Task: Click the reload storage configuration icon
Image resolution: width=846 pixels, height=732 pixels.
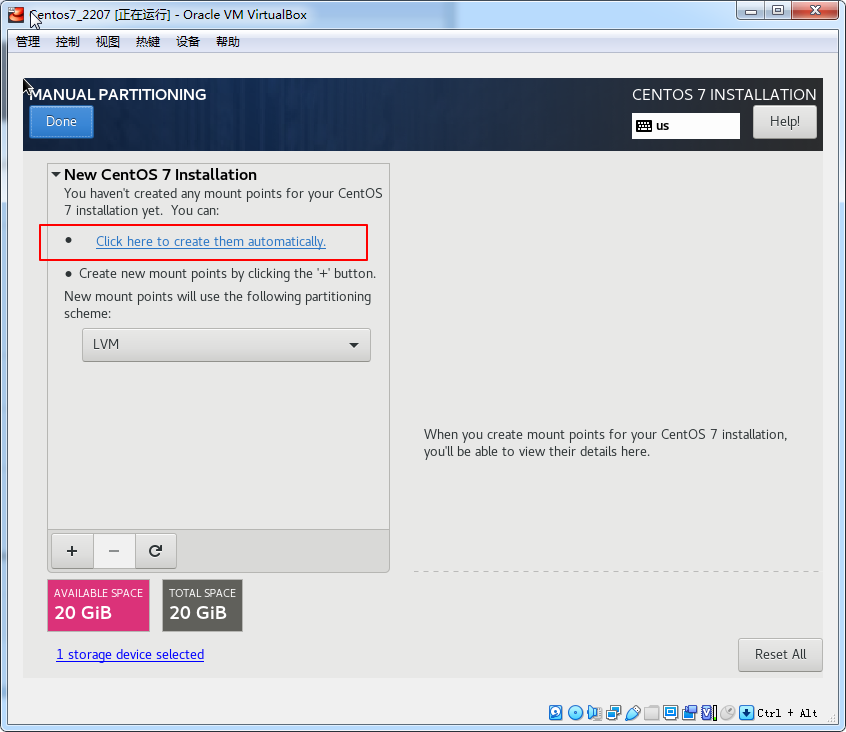Action: pyautogui.click(x=155, y=551)
